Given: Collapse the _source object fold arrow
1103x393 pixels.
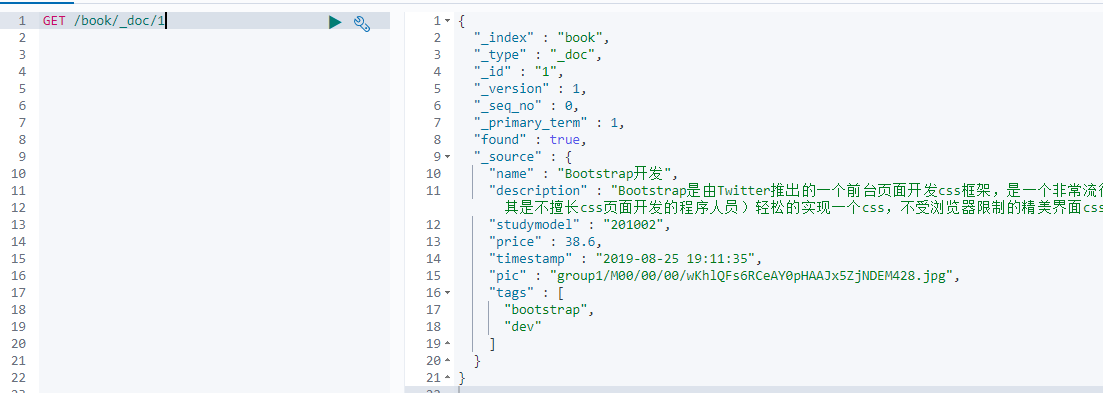Looking at the screenshot, I should [x=448, y=157].
